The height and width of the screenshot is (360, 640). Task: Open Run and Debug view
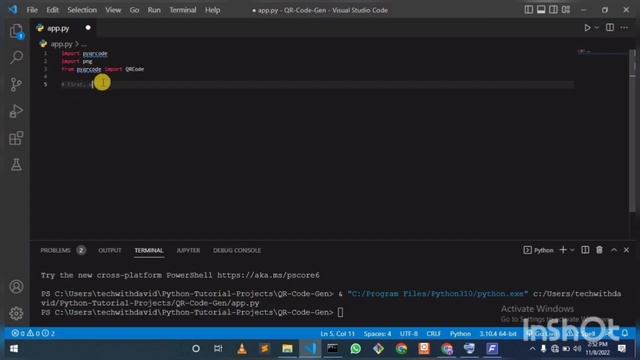click(16, 111)
